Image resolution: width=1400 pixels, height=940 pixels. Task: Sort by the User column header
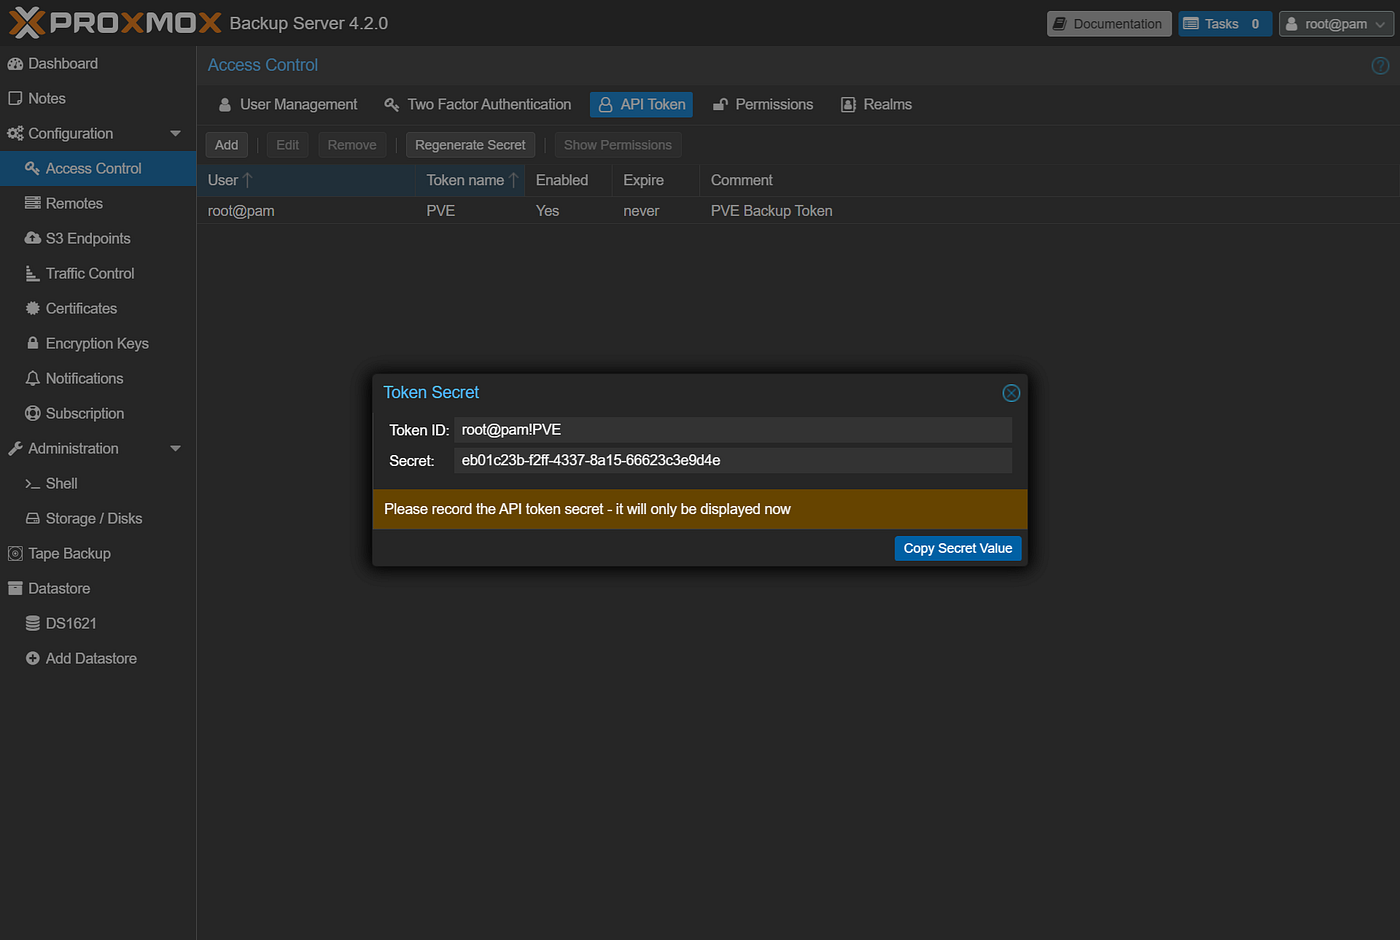coord(306,181)
